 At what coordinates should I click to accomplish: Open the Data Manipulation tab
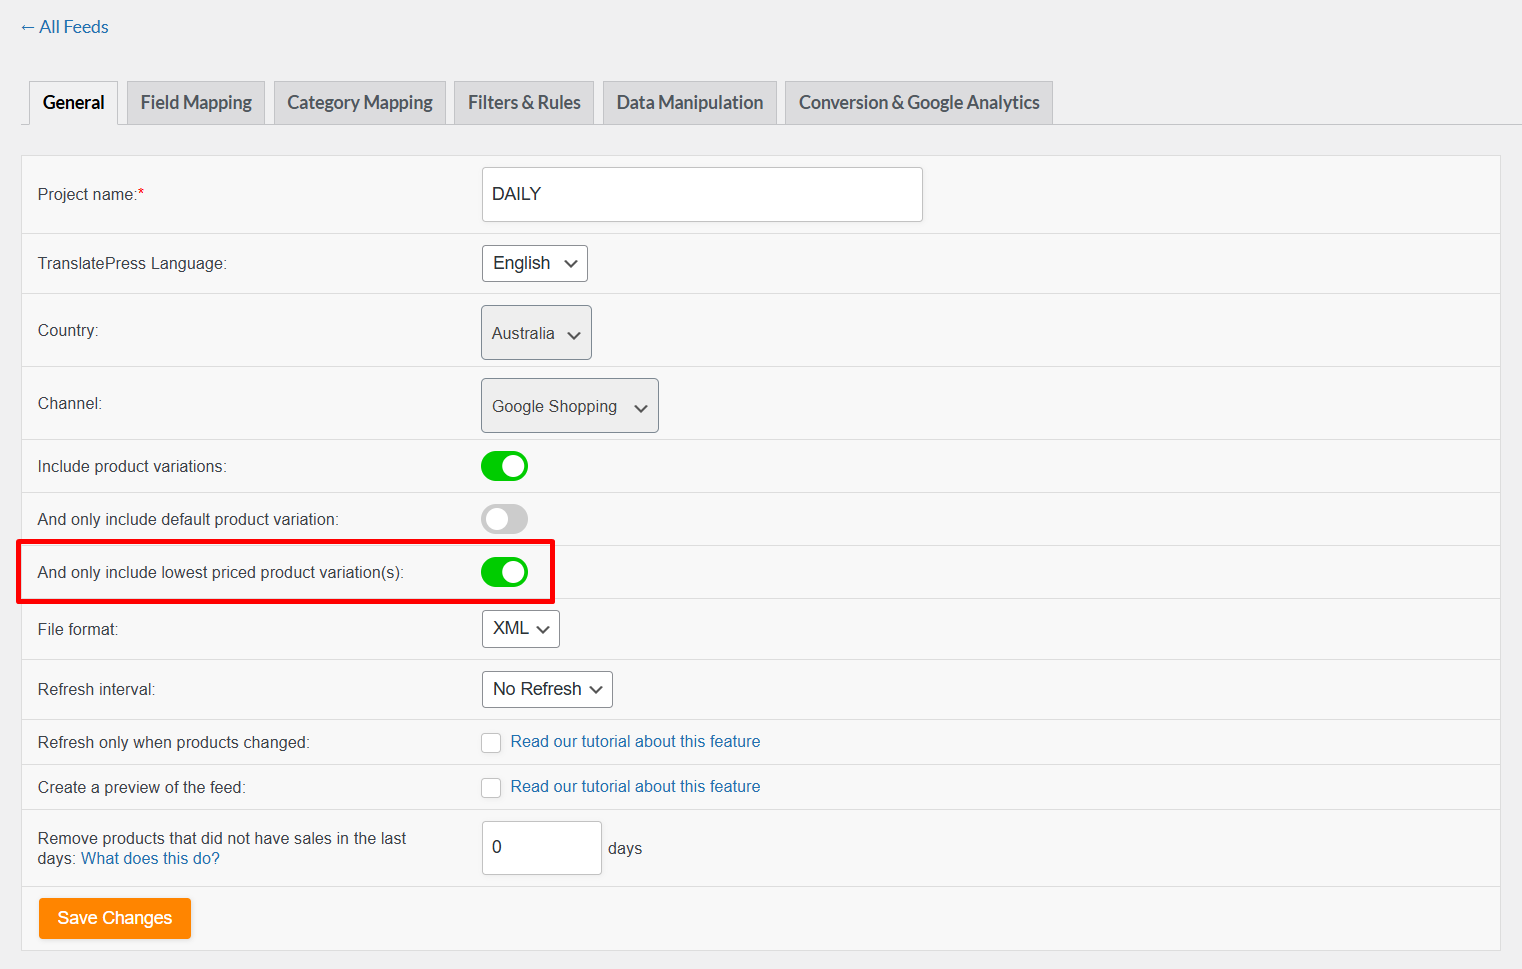pyautogui.click(x=689, y=103)
